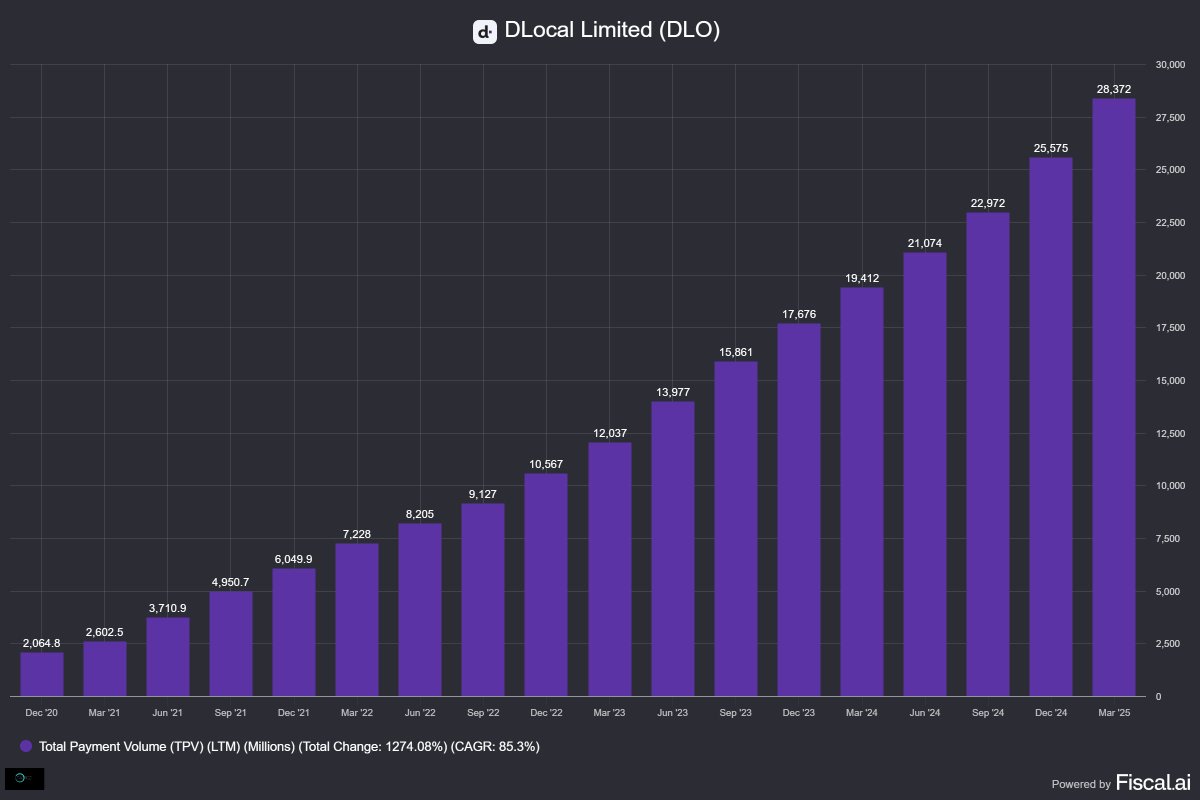Click the Dec '20 bar
This screenshot has height=800, width=1200.
coord(42,674)
